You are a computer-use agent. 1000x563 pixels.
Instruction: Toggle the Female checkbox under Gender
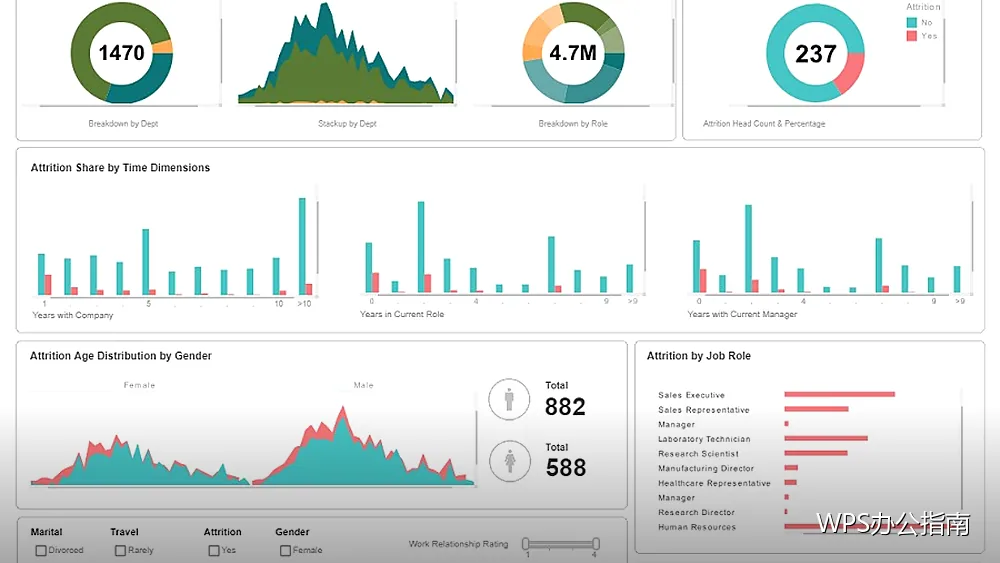click(285, 550)
